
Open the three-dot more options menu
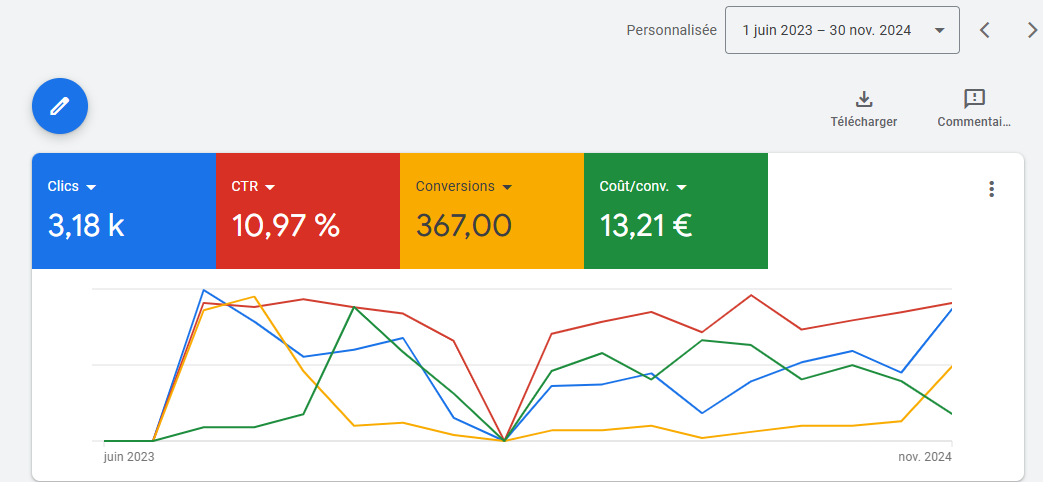991,189
